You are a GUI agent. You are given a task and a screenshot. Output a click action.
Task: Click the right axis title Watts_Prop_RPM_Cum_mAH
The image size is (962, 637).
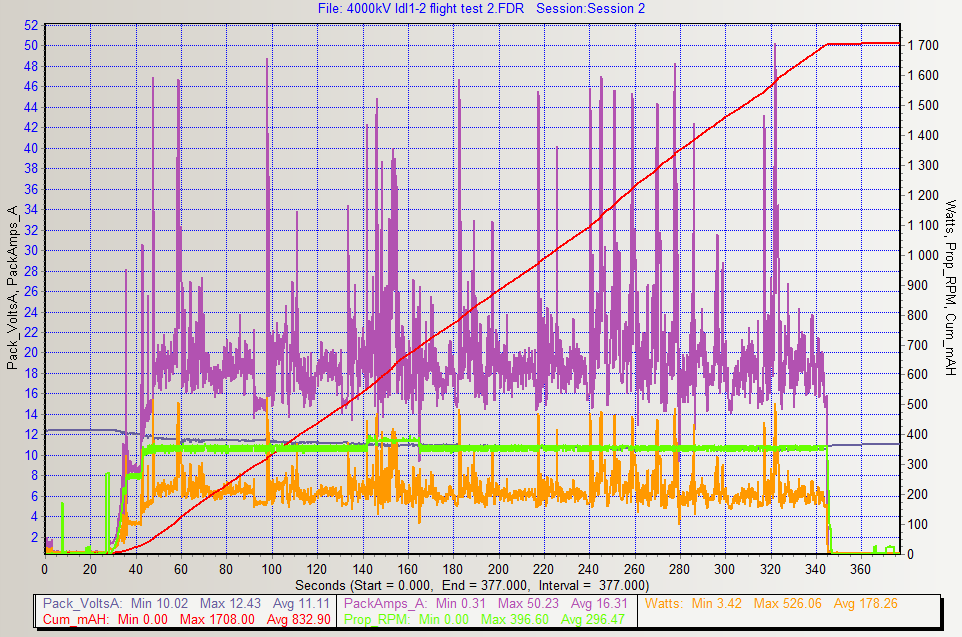coord(950,288)
